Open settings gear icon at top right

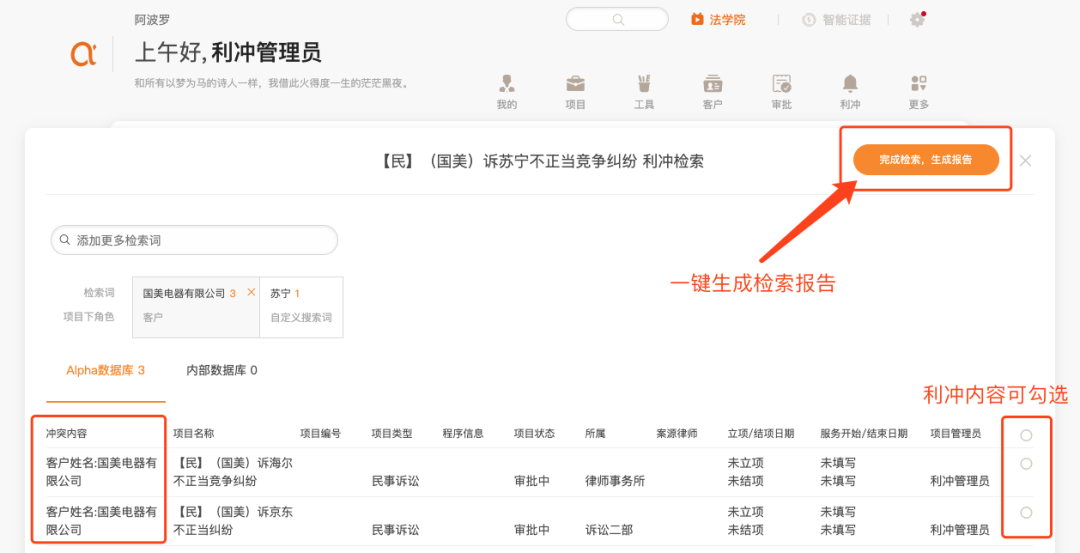pos(917,20)
